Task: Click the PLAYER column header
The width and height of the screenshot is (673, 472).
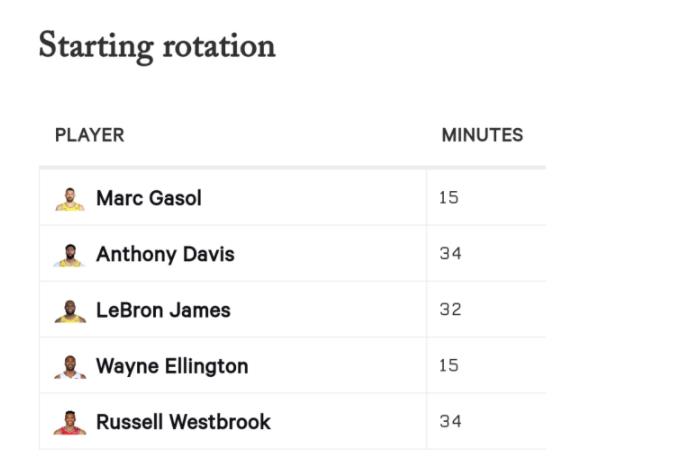Action: coord(90,136)
